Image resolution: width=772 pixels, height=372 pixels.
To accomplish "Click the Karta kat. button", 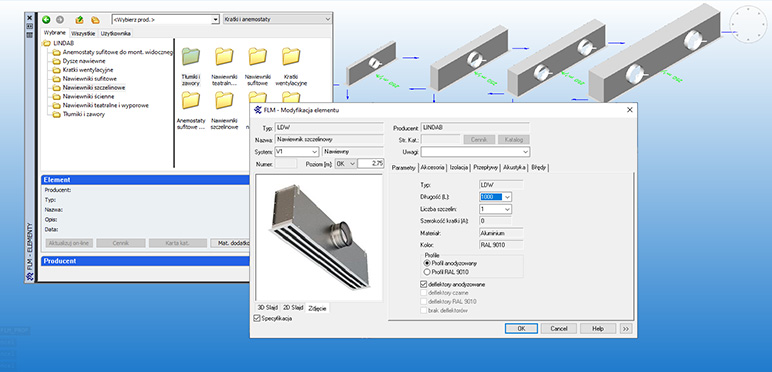I will pyautogui.click(x=178, y=243).
